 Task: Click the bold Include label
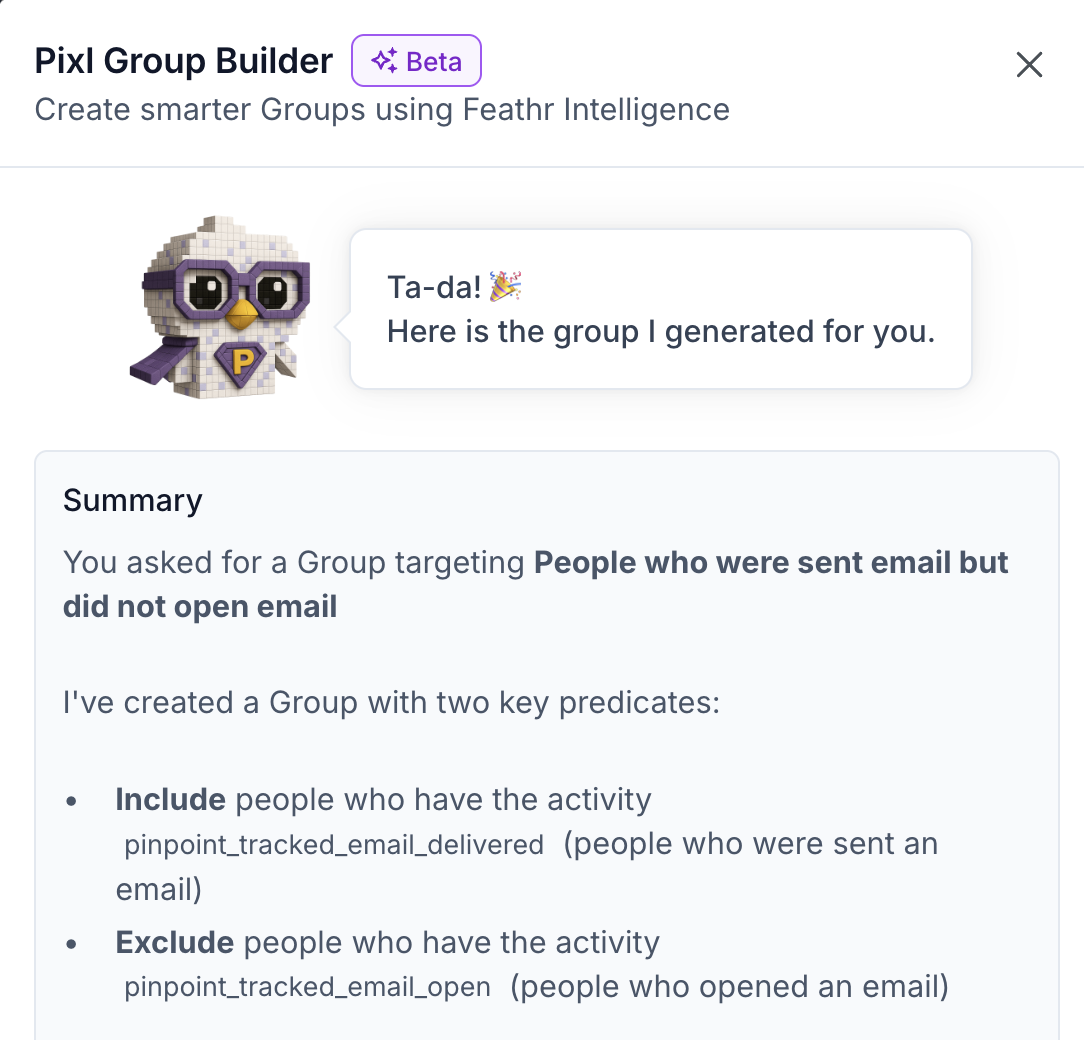coord(170,800)
